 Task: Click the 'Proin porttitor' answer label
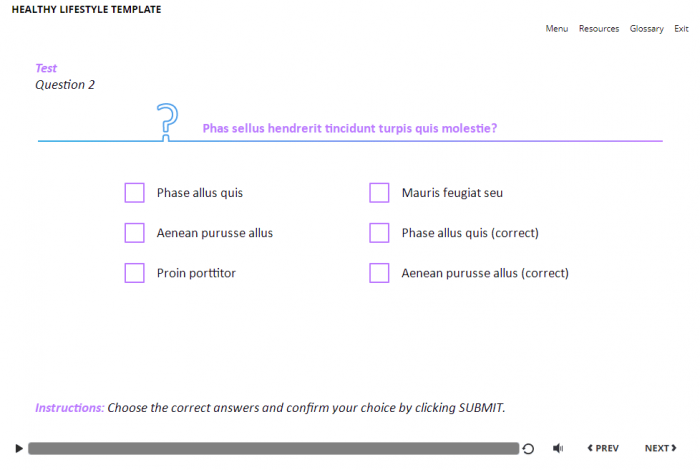[x=196, y=273]
